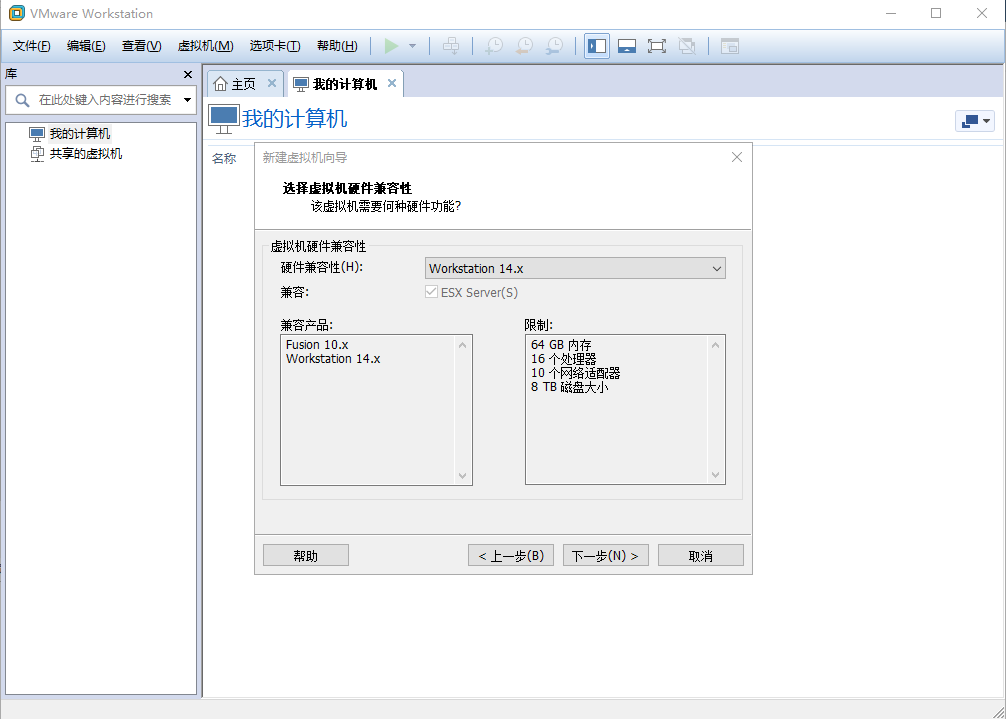Open the 帮助(H) menu
The image size is (1006, 719).
(337, 46)
